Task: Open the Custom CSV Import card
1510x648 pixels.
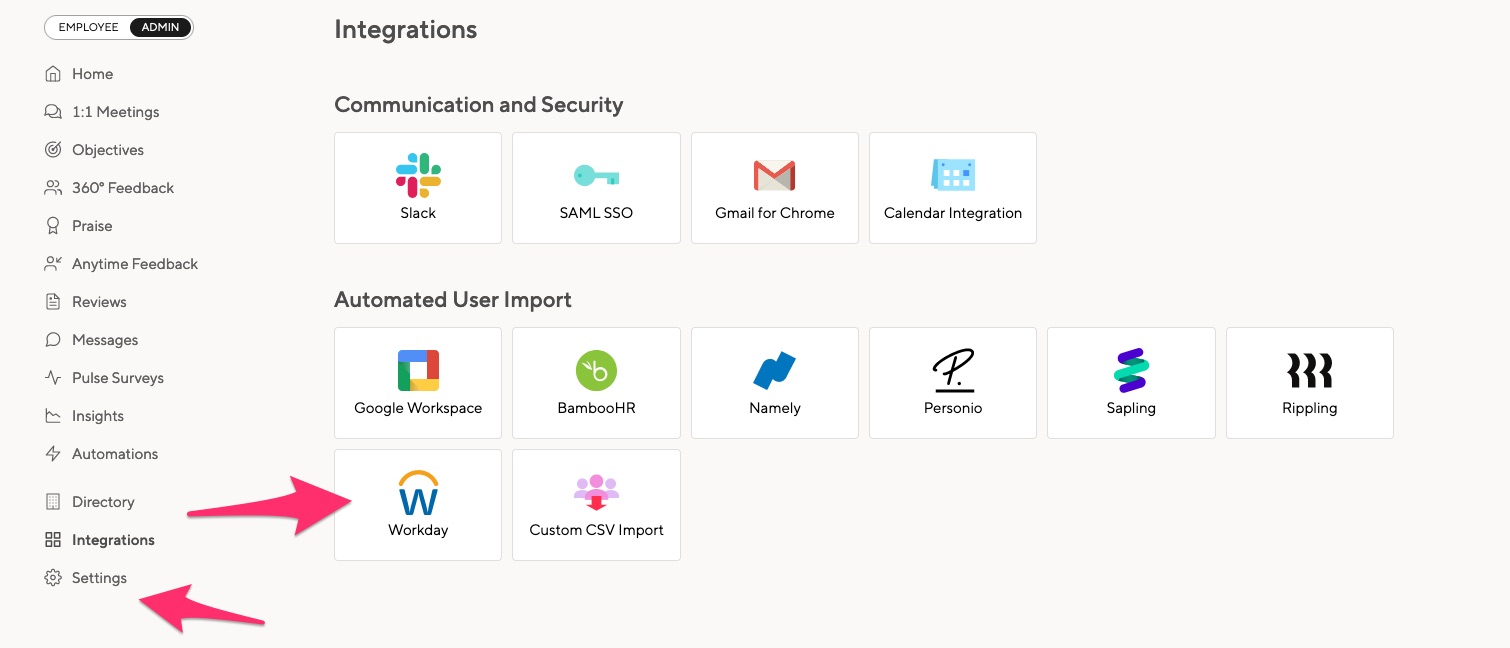Action: (595, 504)
